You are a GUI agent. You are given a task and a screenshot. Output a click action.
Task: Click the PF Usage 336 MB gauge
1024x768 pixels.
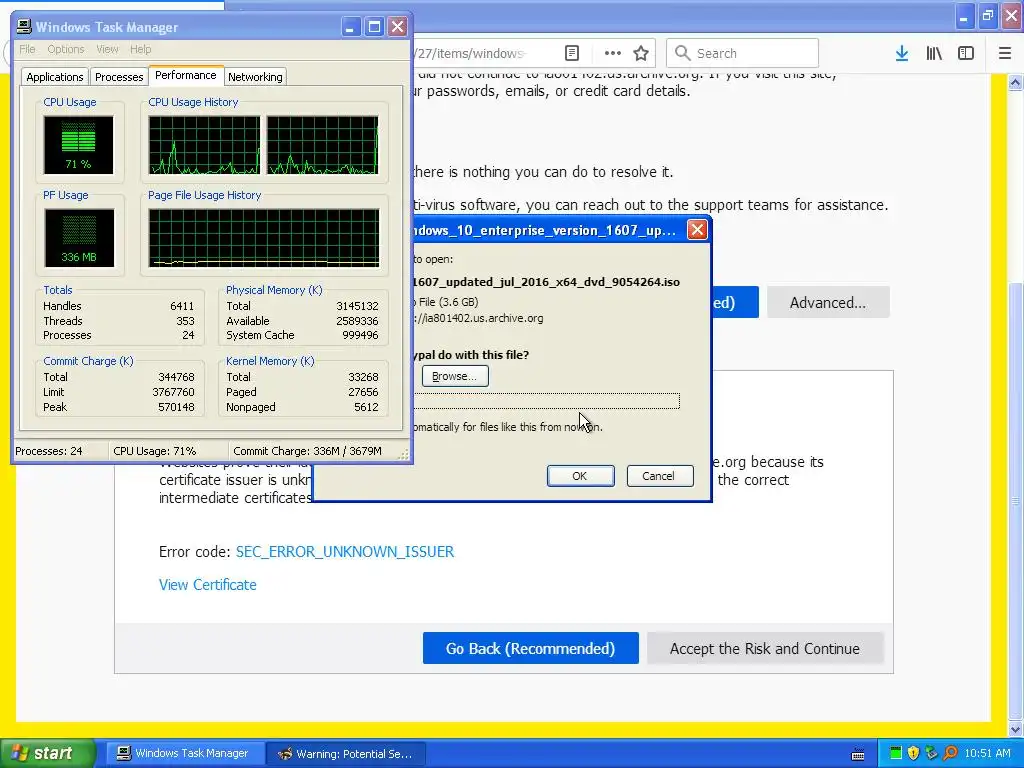tap(79, 238)
